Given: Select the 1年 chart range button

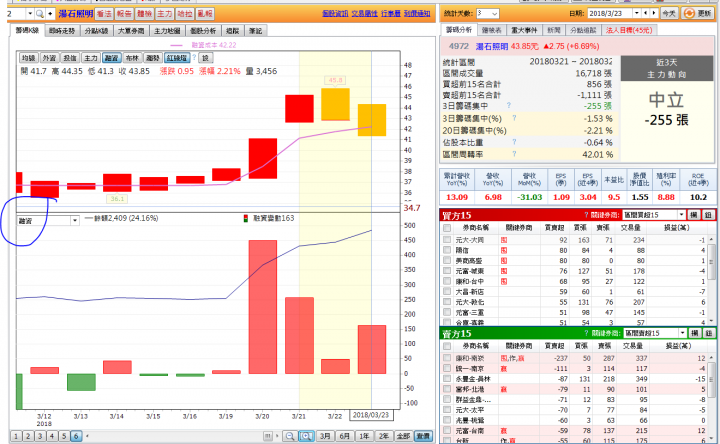Looking at the screenshot, I should click(x=364, y=436).
